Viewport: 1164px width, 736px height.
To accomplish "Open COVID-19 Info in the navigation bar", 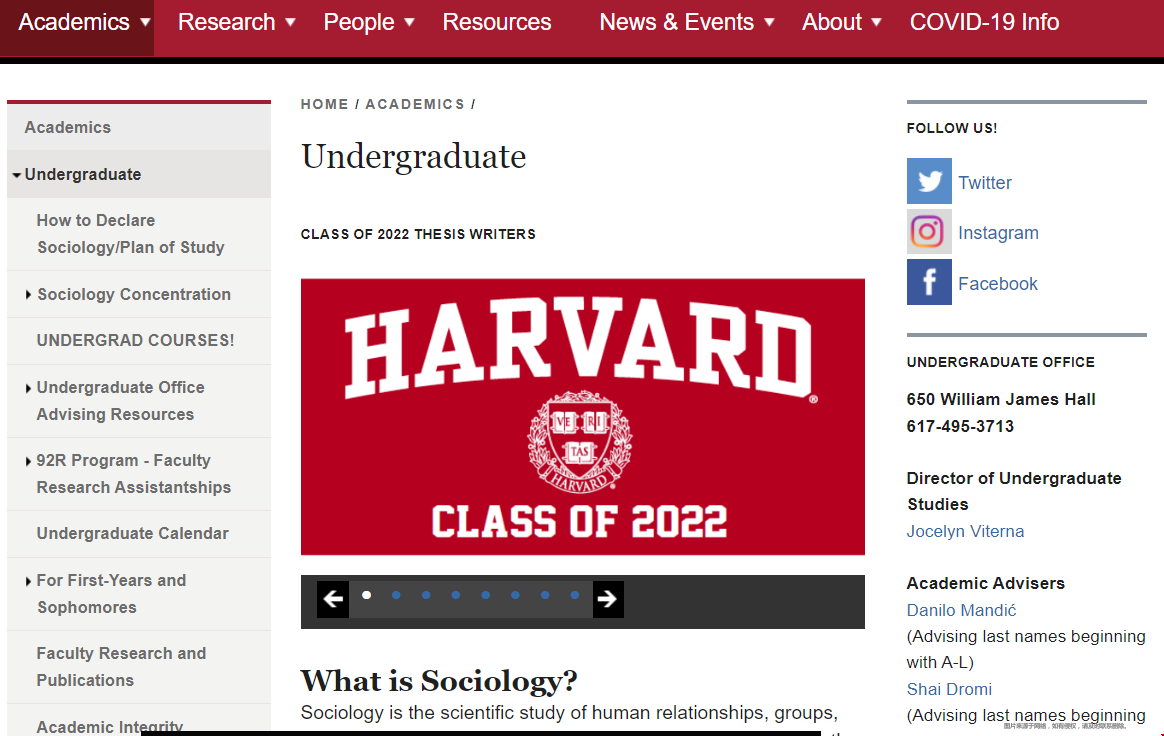I will (x=984, y=22).
